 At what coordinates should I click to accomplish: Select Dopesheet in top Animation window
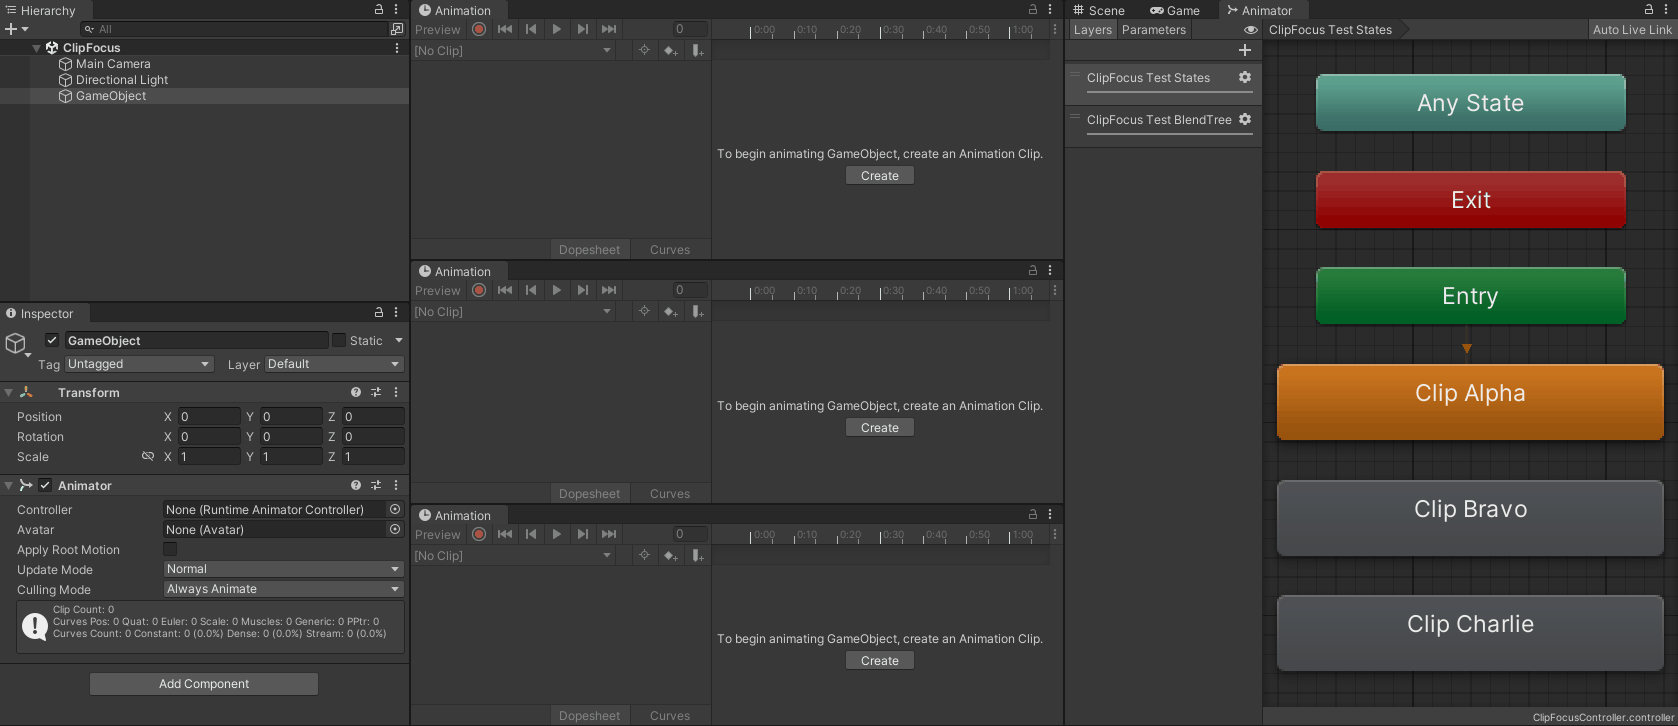coord(590,249)
